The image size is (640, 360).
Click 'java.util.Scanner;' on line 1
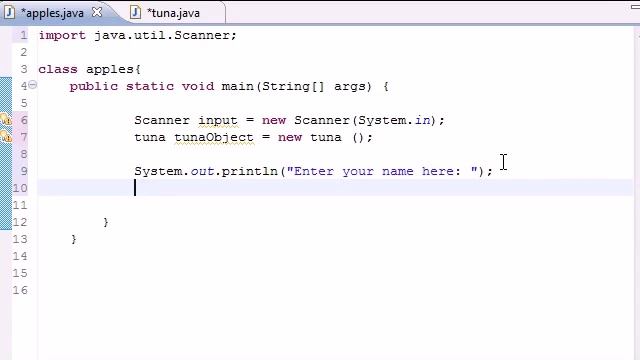(x=165, y=35)
